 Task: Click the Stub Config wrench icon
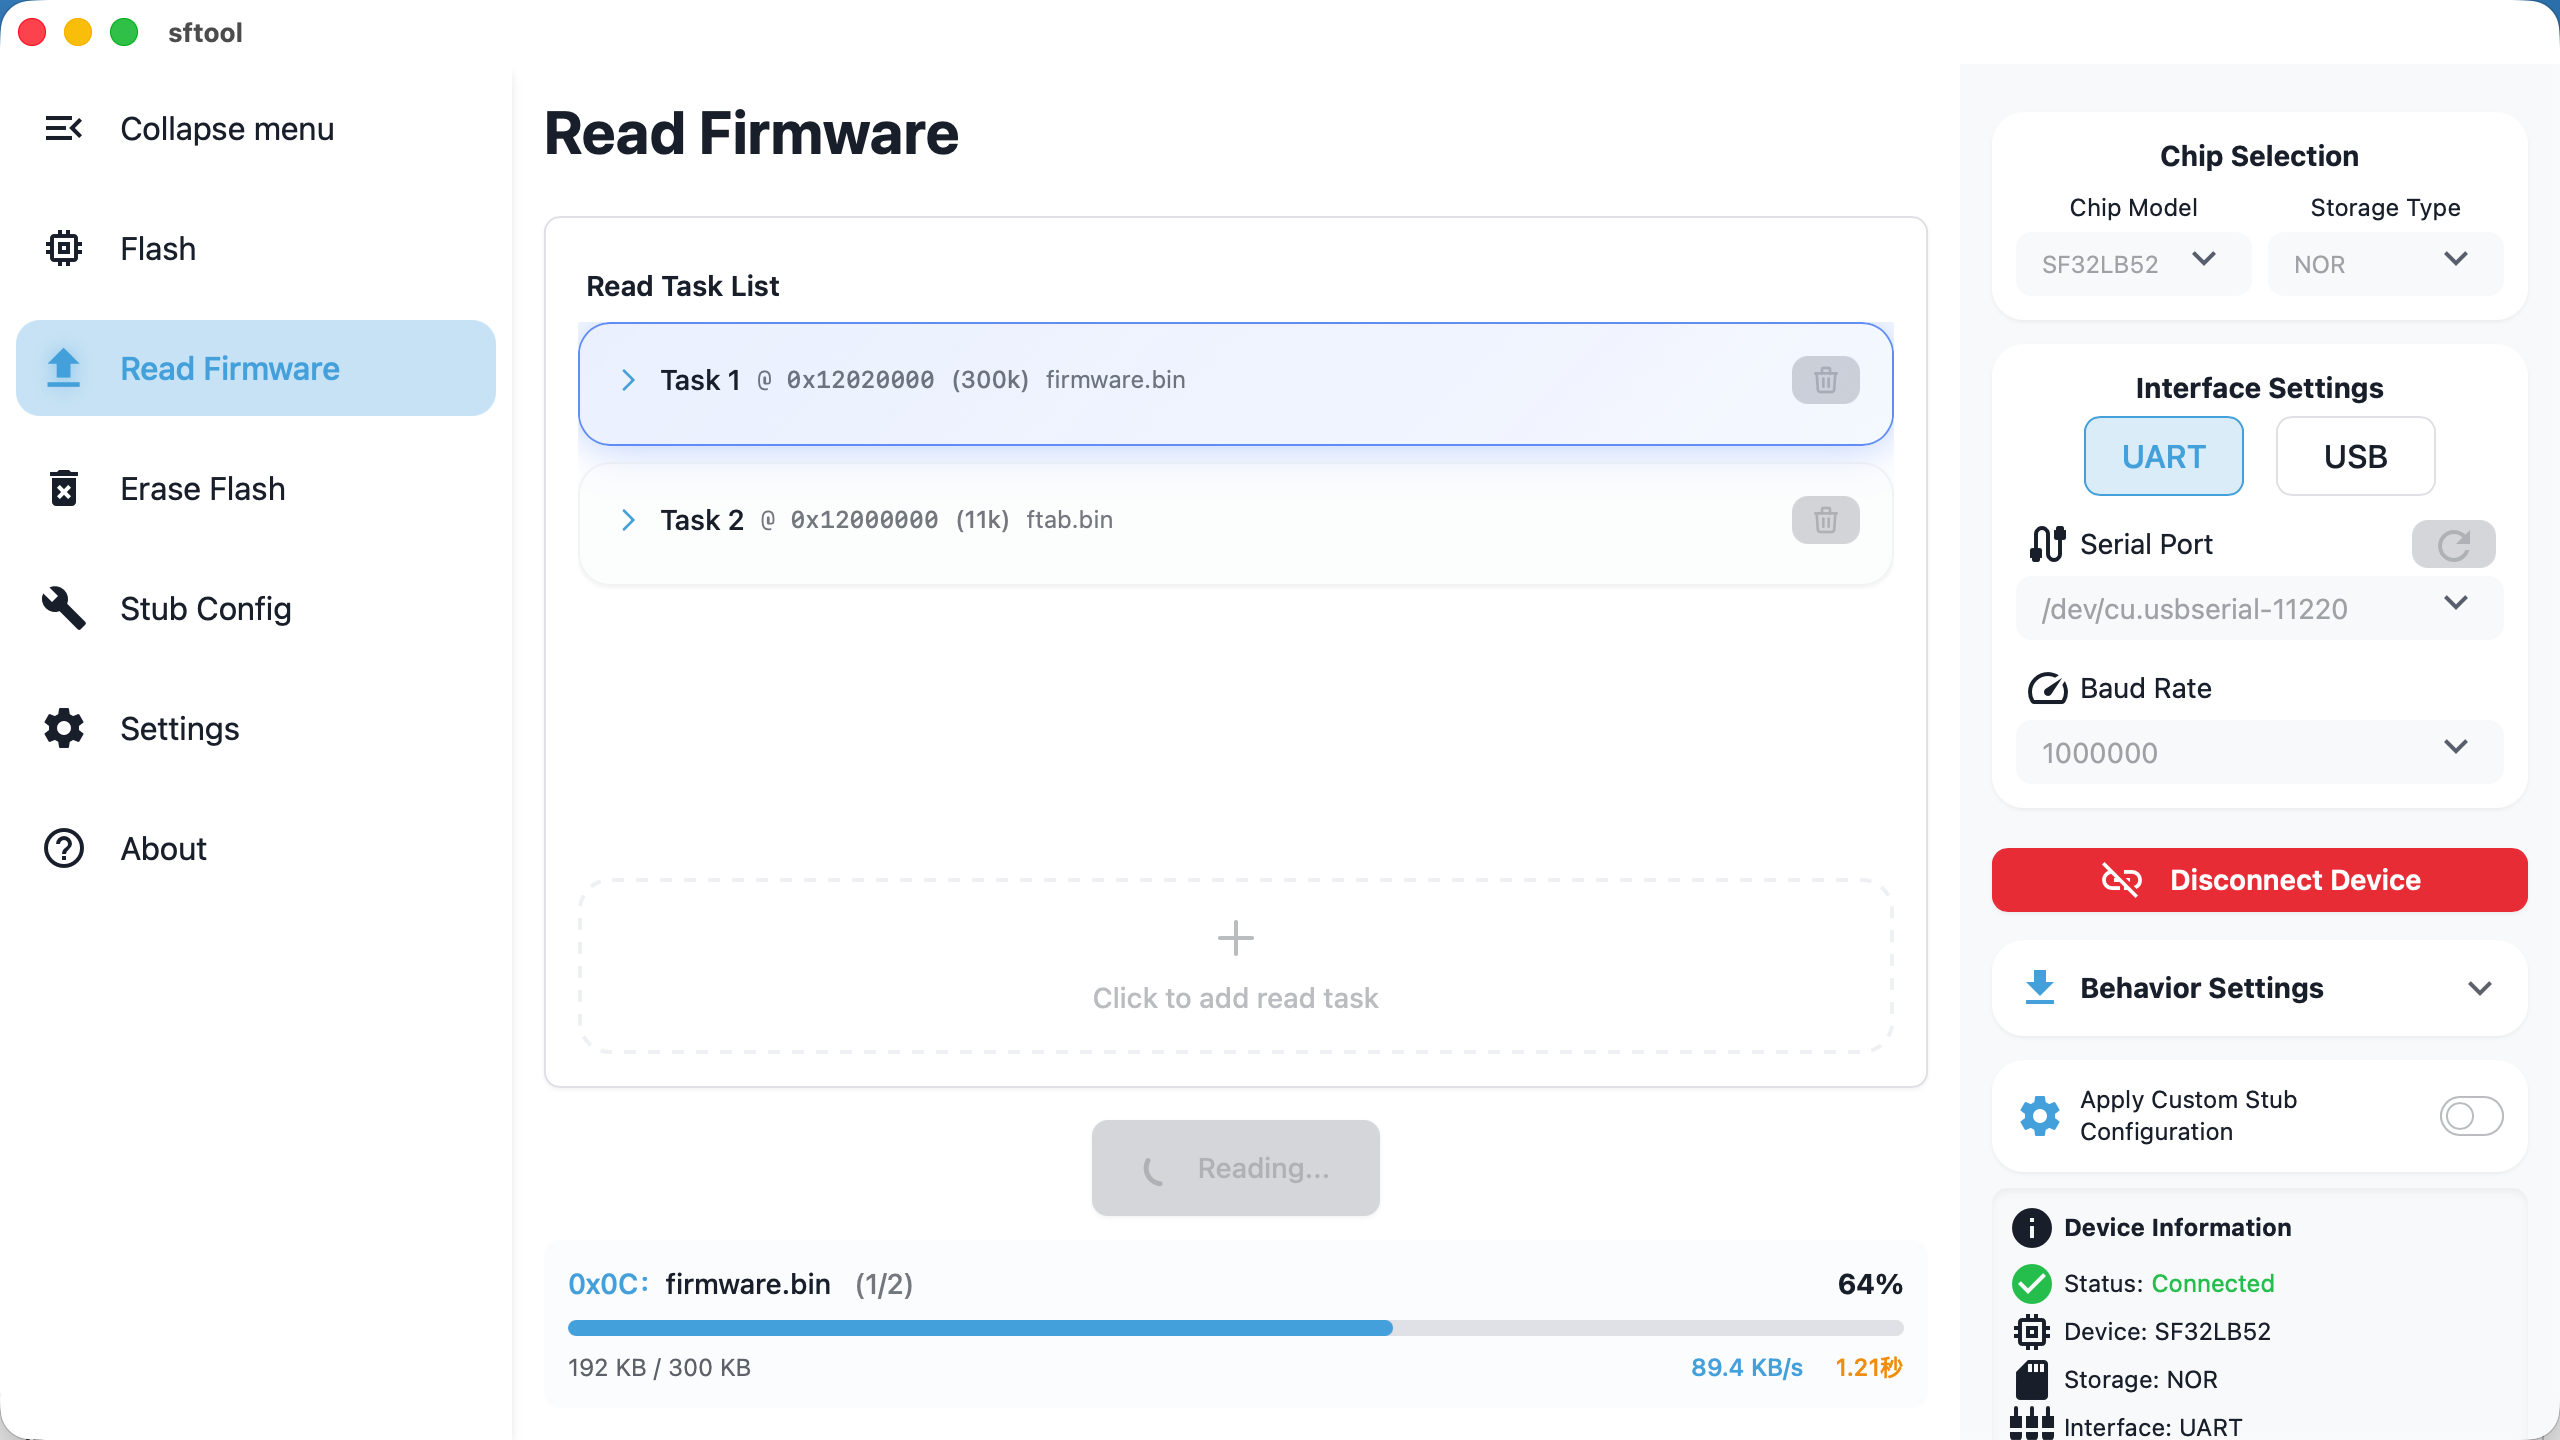coord(63,608)
